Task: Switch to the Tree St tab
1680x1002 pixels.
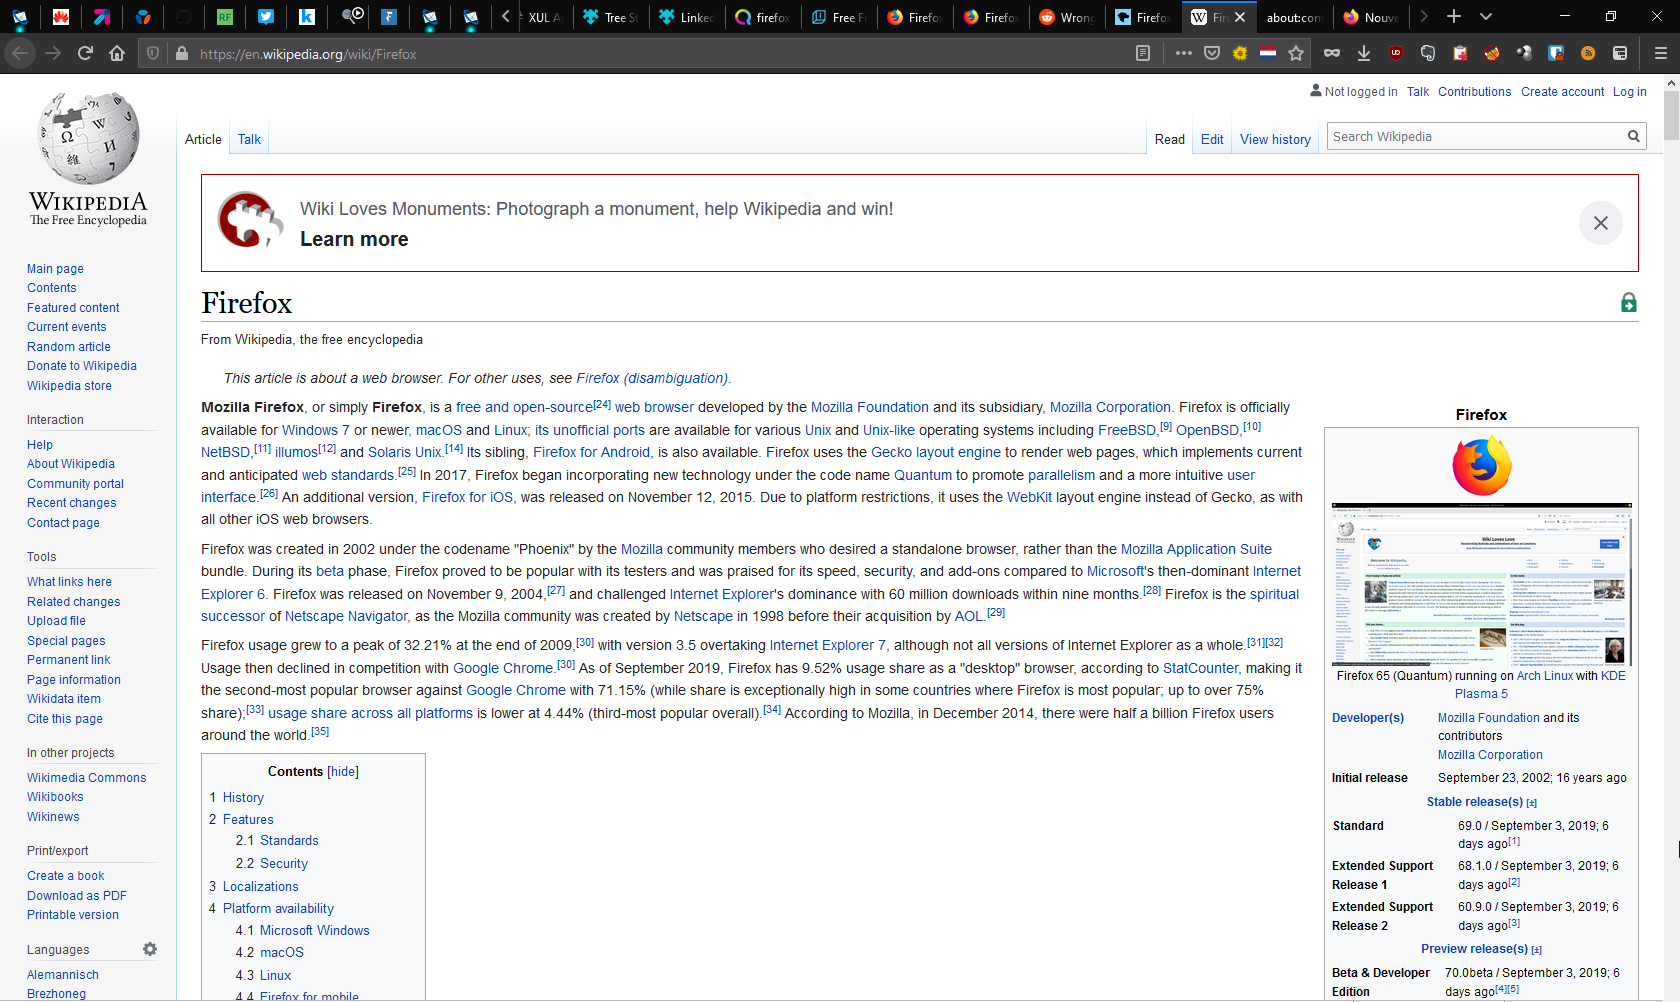Action: click(x=610, y=17)
